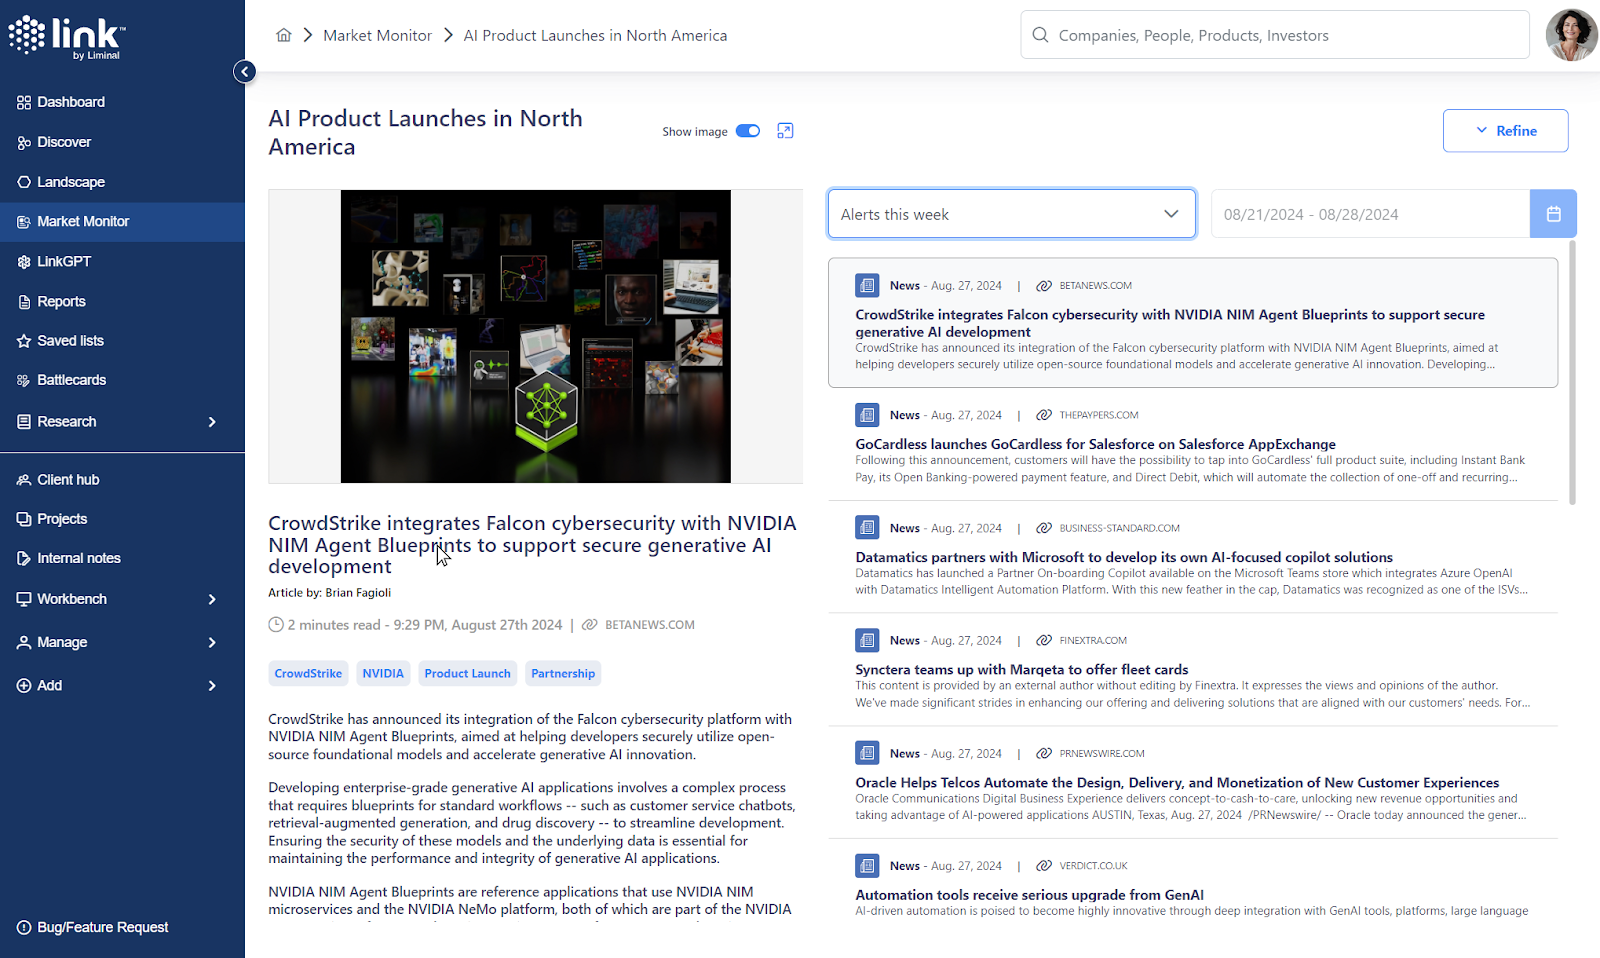Click the Internal notes icon
The width and height of the screenshot is (1600, 958).
click(x=24, y=558)
